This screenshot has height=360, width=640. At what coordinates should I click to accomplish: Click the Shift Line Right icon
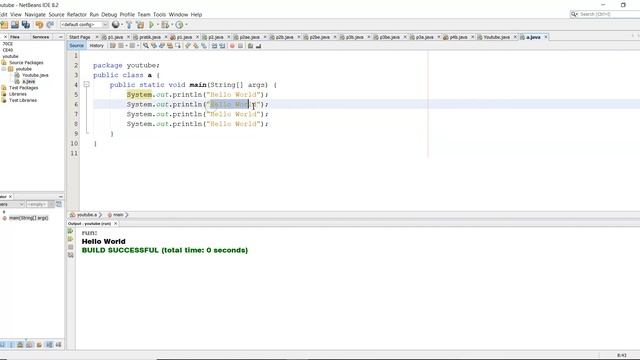pyautogui.click(x=222, y=46)
